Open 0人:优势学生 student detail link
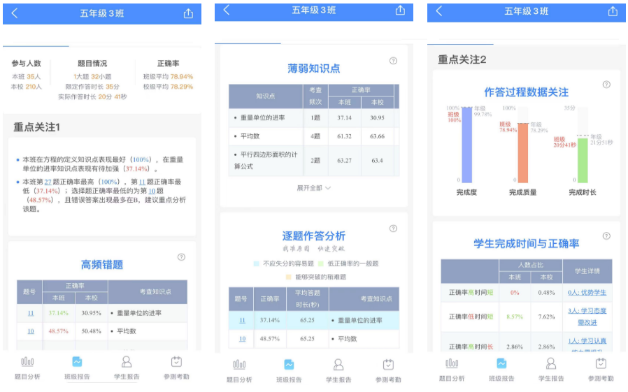This screenshot has height=392, width=628. coord(587,293)
